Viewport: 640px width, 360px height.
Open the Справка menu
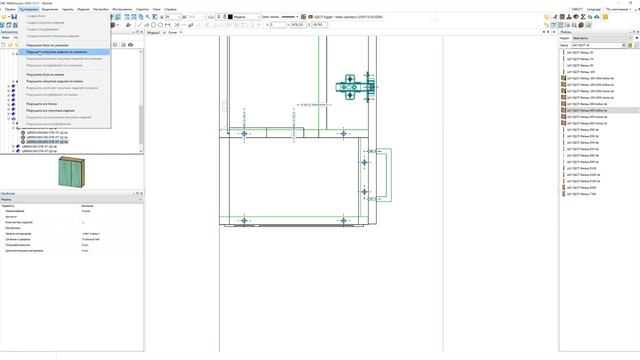click(x=170, y=9)
